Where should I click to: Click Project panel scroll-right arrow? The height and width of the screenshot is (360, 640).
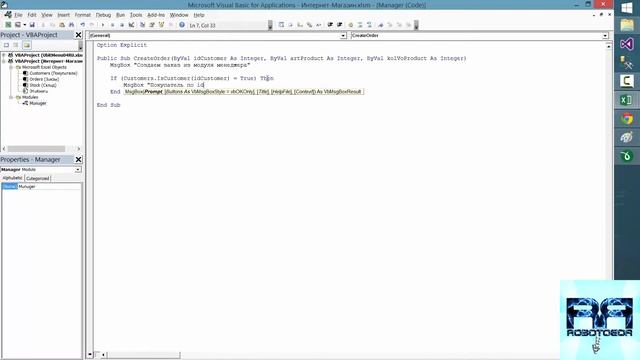click(x=79, y=149)
